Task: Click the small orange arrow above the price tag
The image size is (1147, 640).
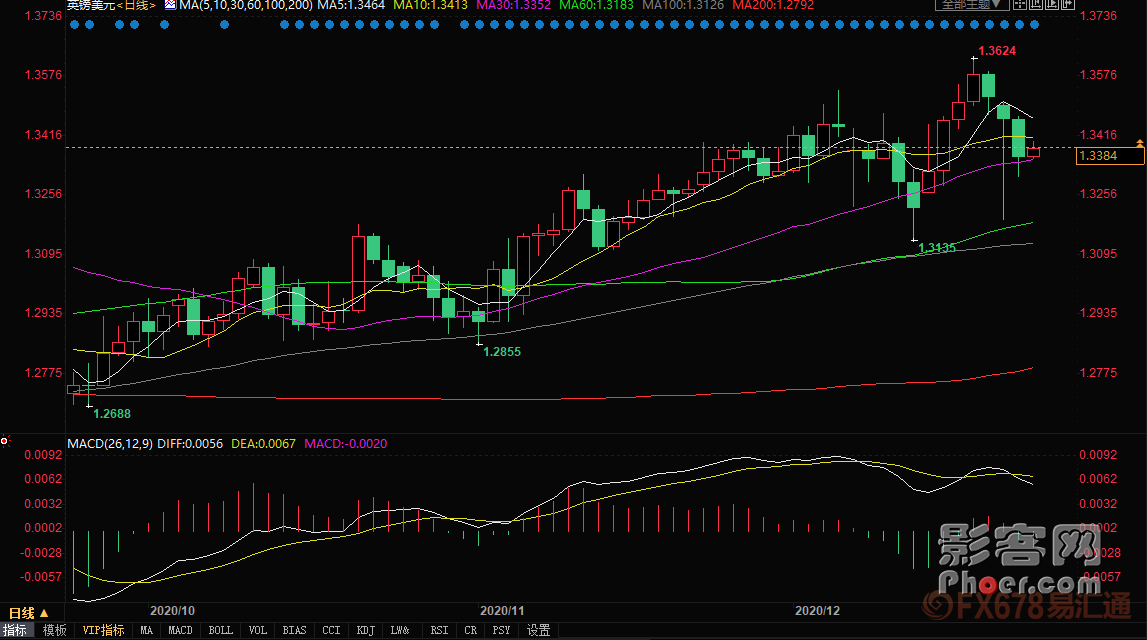Action: [1140, 143]
